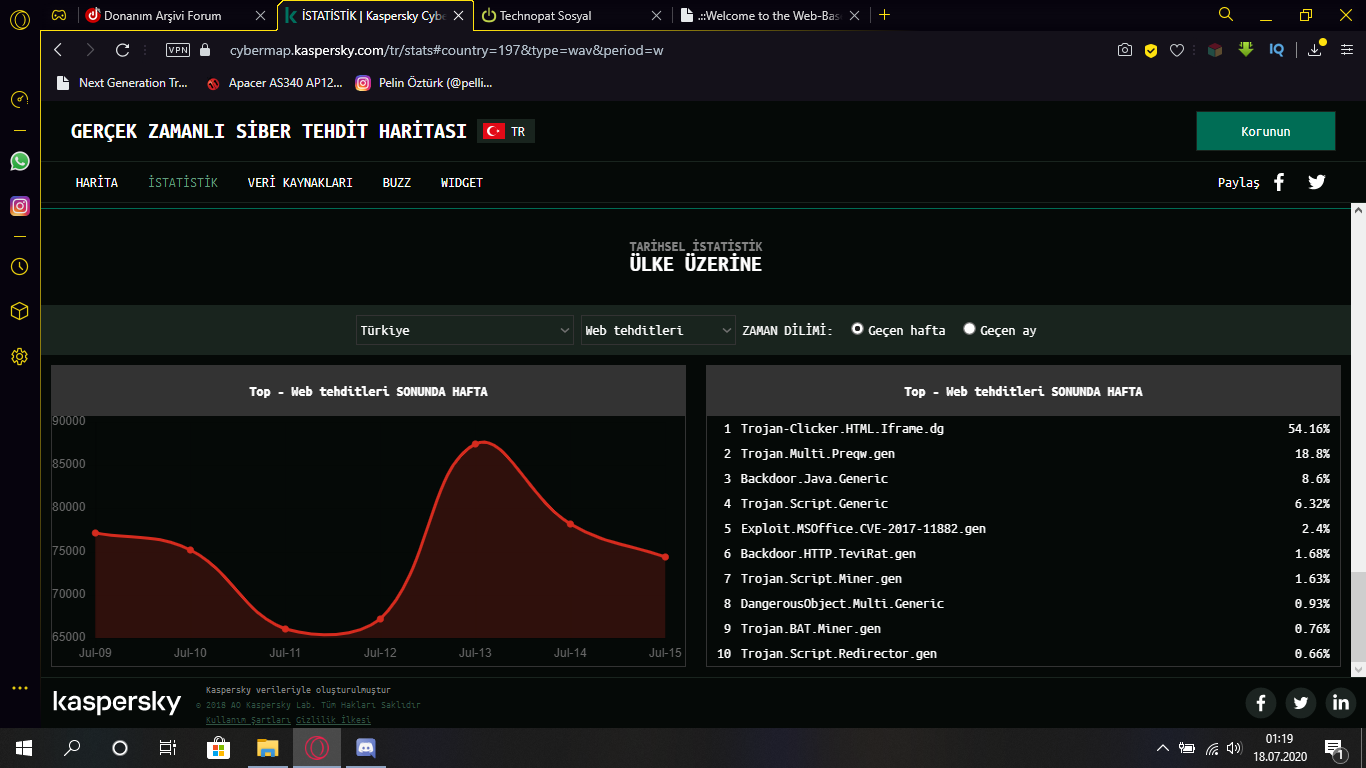This screenshot has width=1366, height=768.
Task: Click sidebar three-dots setup button
Action: pos(19,688)
